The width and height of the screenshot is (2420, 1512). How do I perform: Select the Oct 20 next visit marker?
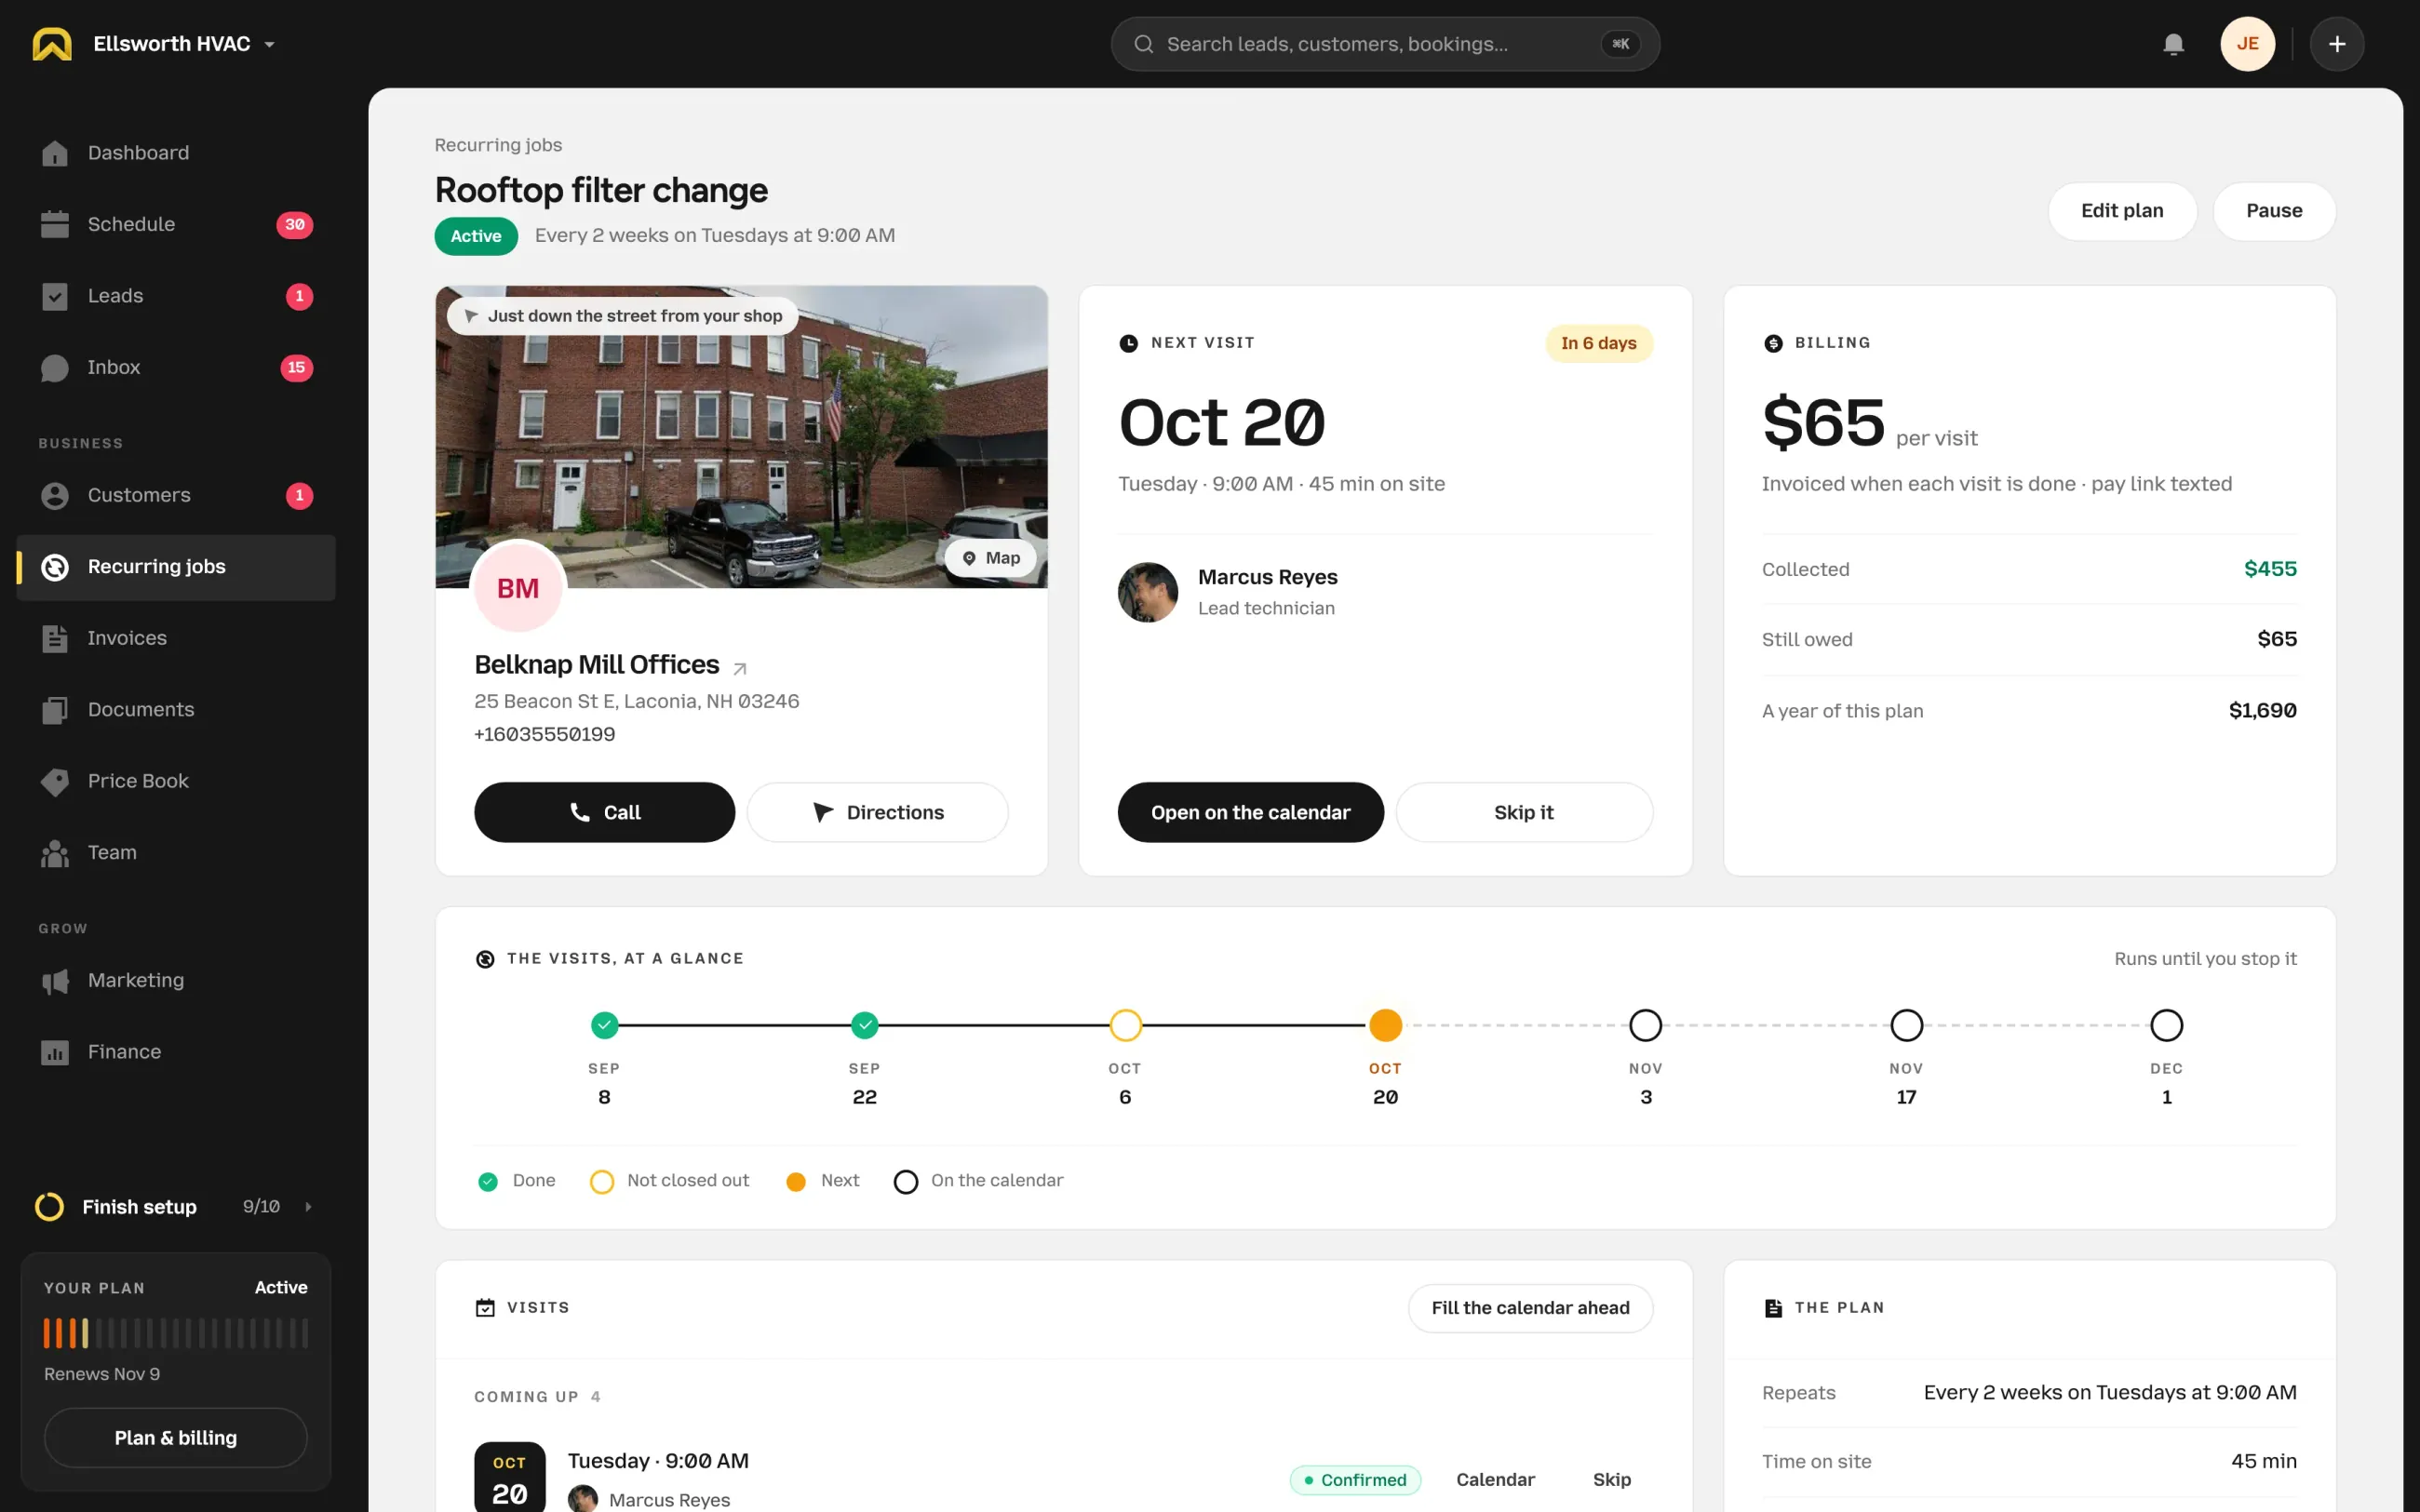point(1385,1025)
